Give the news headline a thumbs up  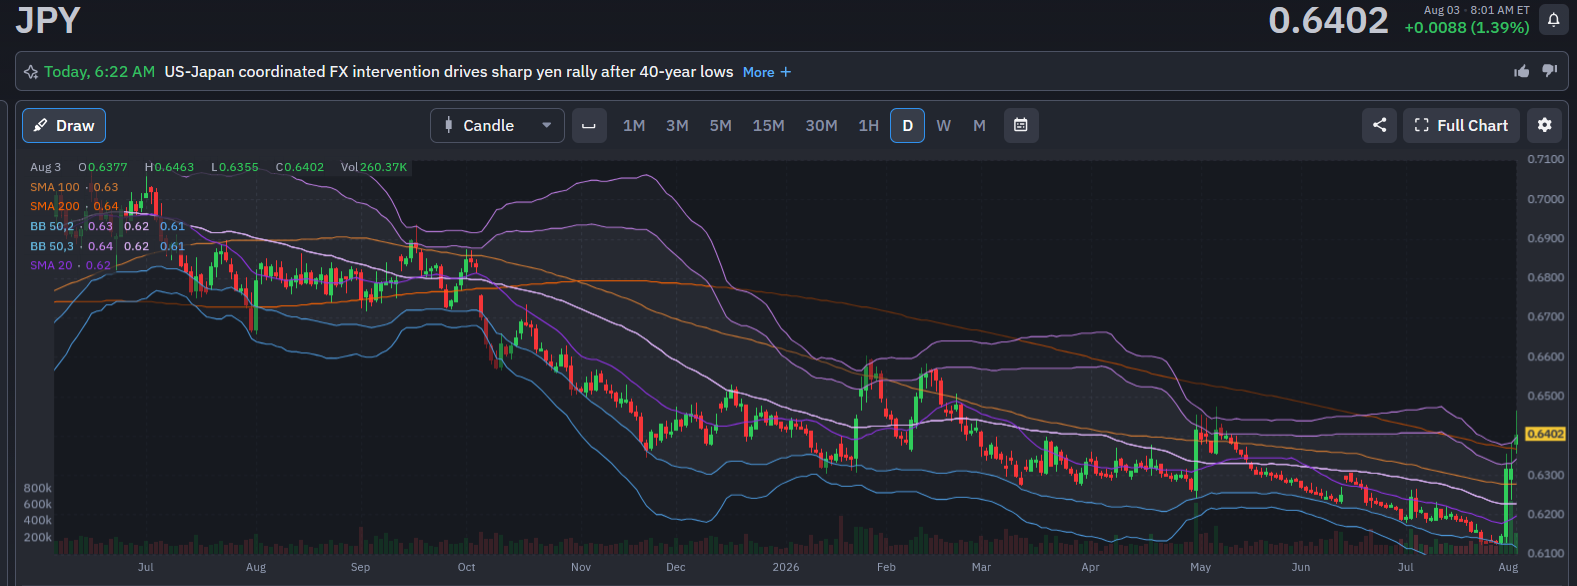[x=1522, y=71]
